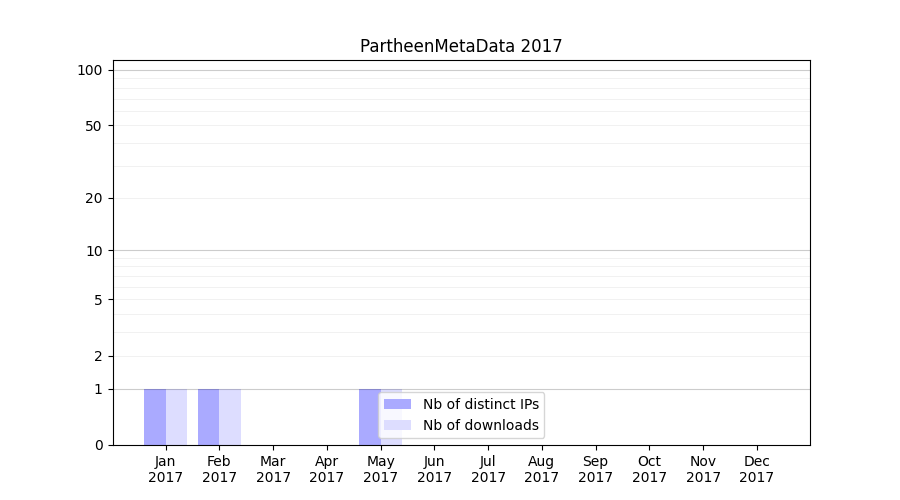Image resolution: width=900 pixels, height=500 pixels.
Task: Select the light blue January downloads bar
Action: [x=176, y=417]
